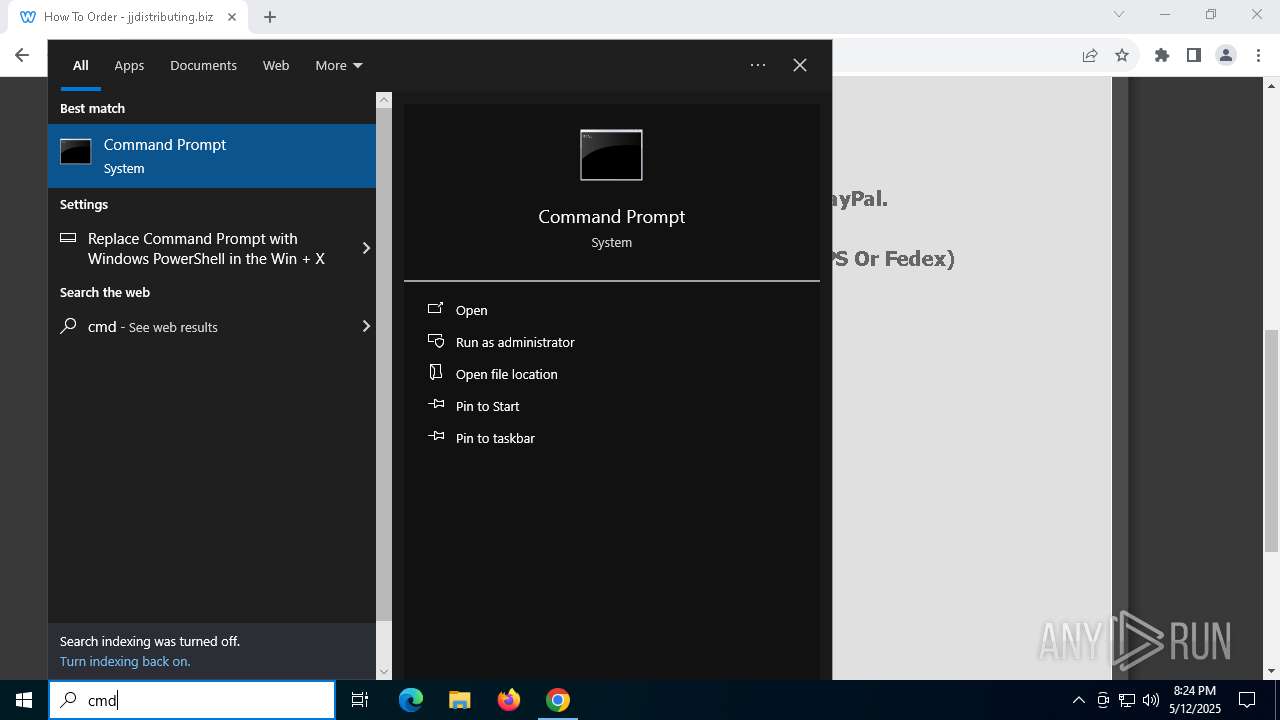Expand the More filter dropdown
This screenshot has height=720, width=1280.
tap(338, 65)
